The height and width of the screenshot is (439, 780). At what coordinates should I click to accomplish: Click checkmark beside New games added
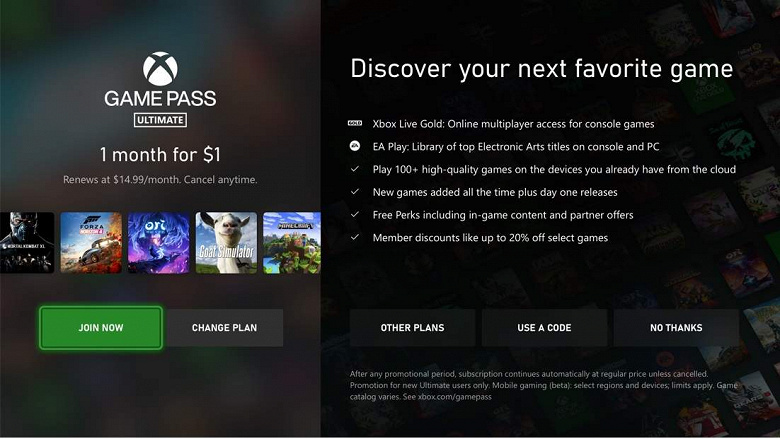point(355,191)
